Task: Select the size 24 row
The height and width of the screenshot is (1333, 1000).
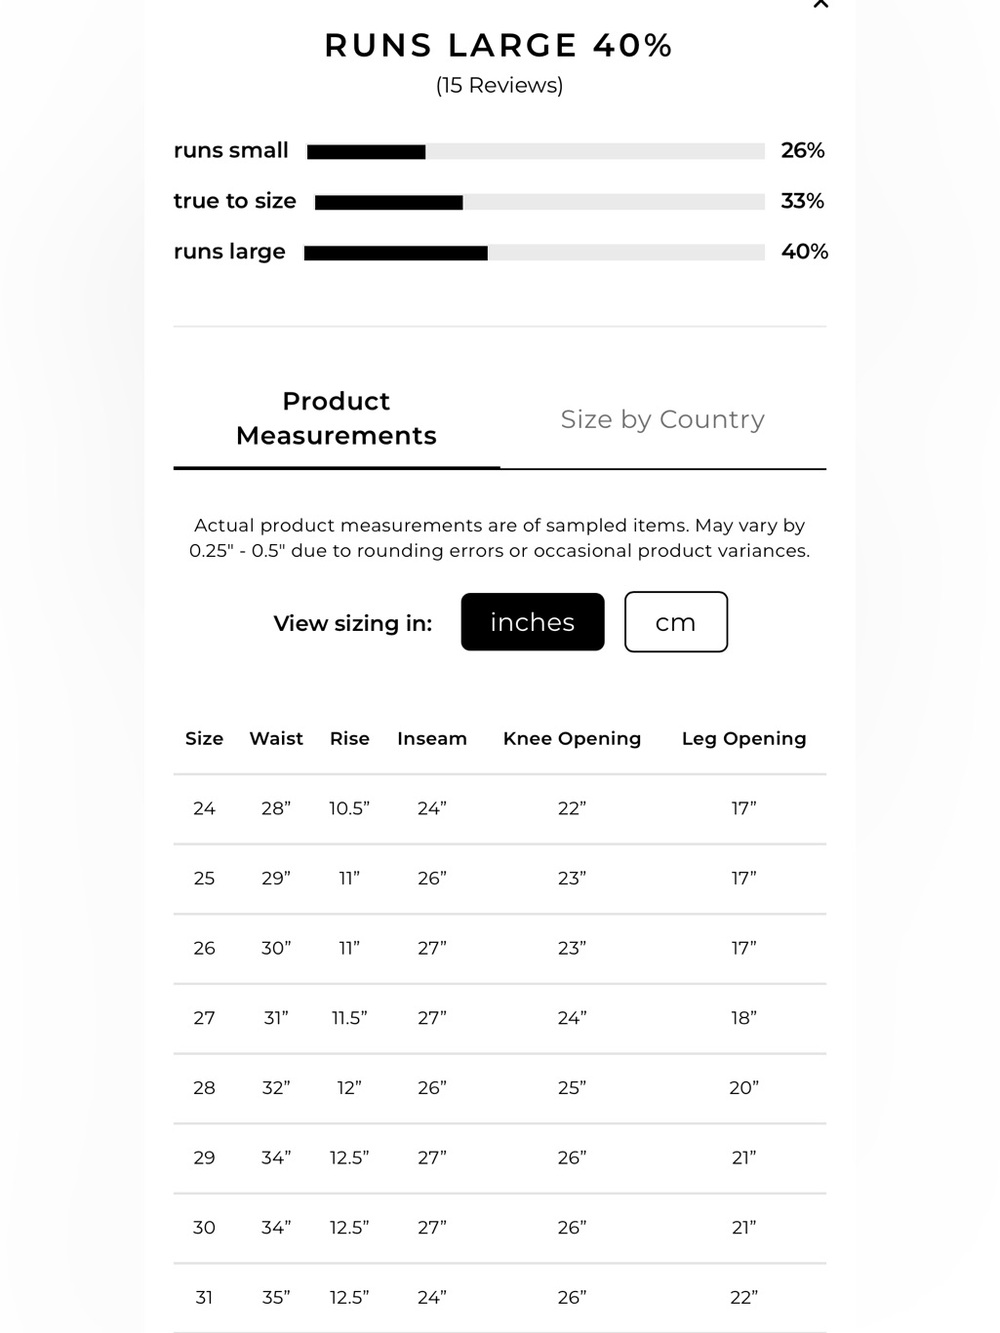Action: (500, 809)
